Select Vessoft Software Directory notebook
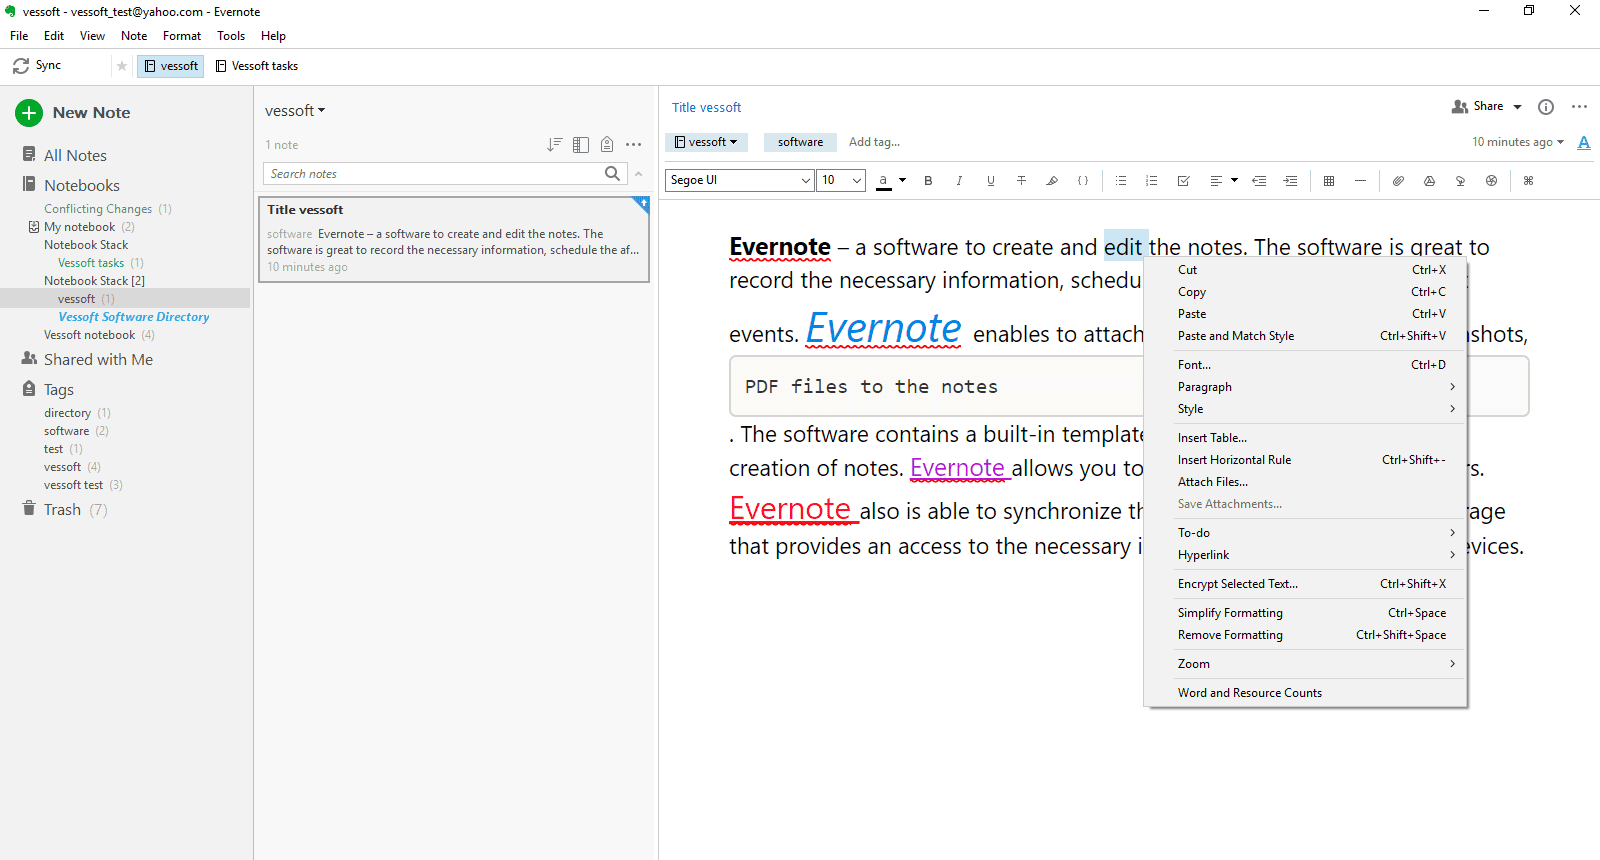Screen dimensions: 1600x860 point(133,317)
